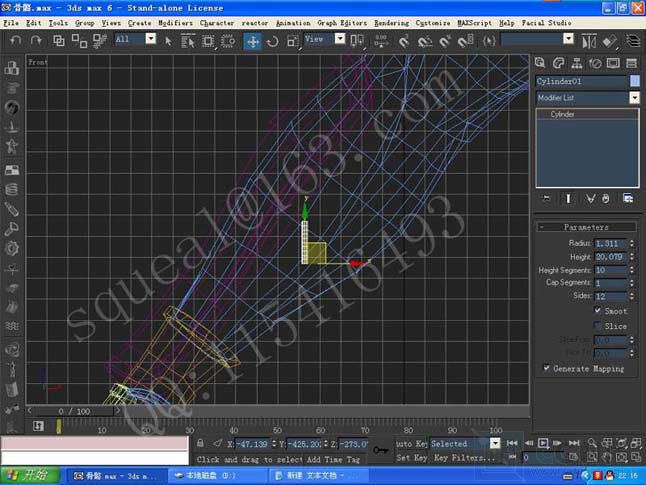The image size is (646, 485).
Task: Enable the Slice On checkbox
Action: (x=598, y=326)
